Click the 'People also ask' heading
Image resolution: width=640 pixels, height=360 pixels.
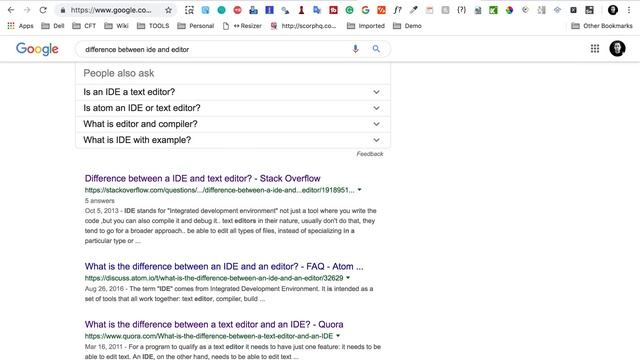(119, 73)
